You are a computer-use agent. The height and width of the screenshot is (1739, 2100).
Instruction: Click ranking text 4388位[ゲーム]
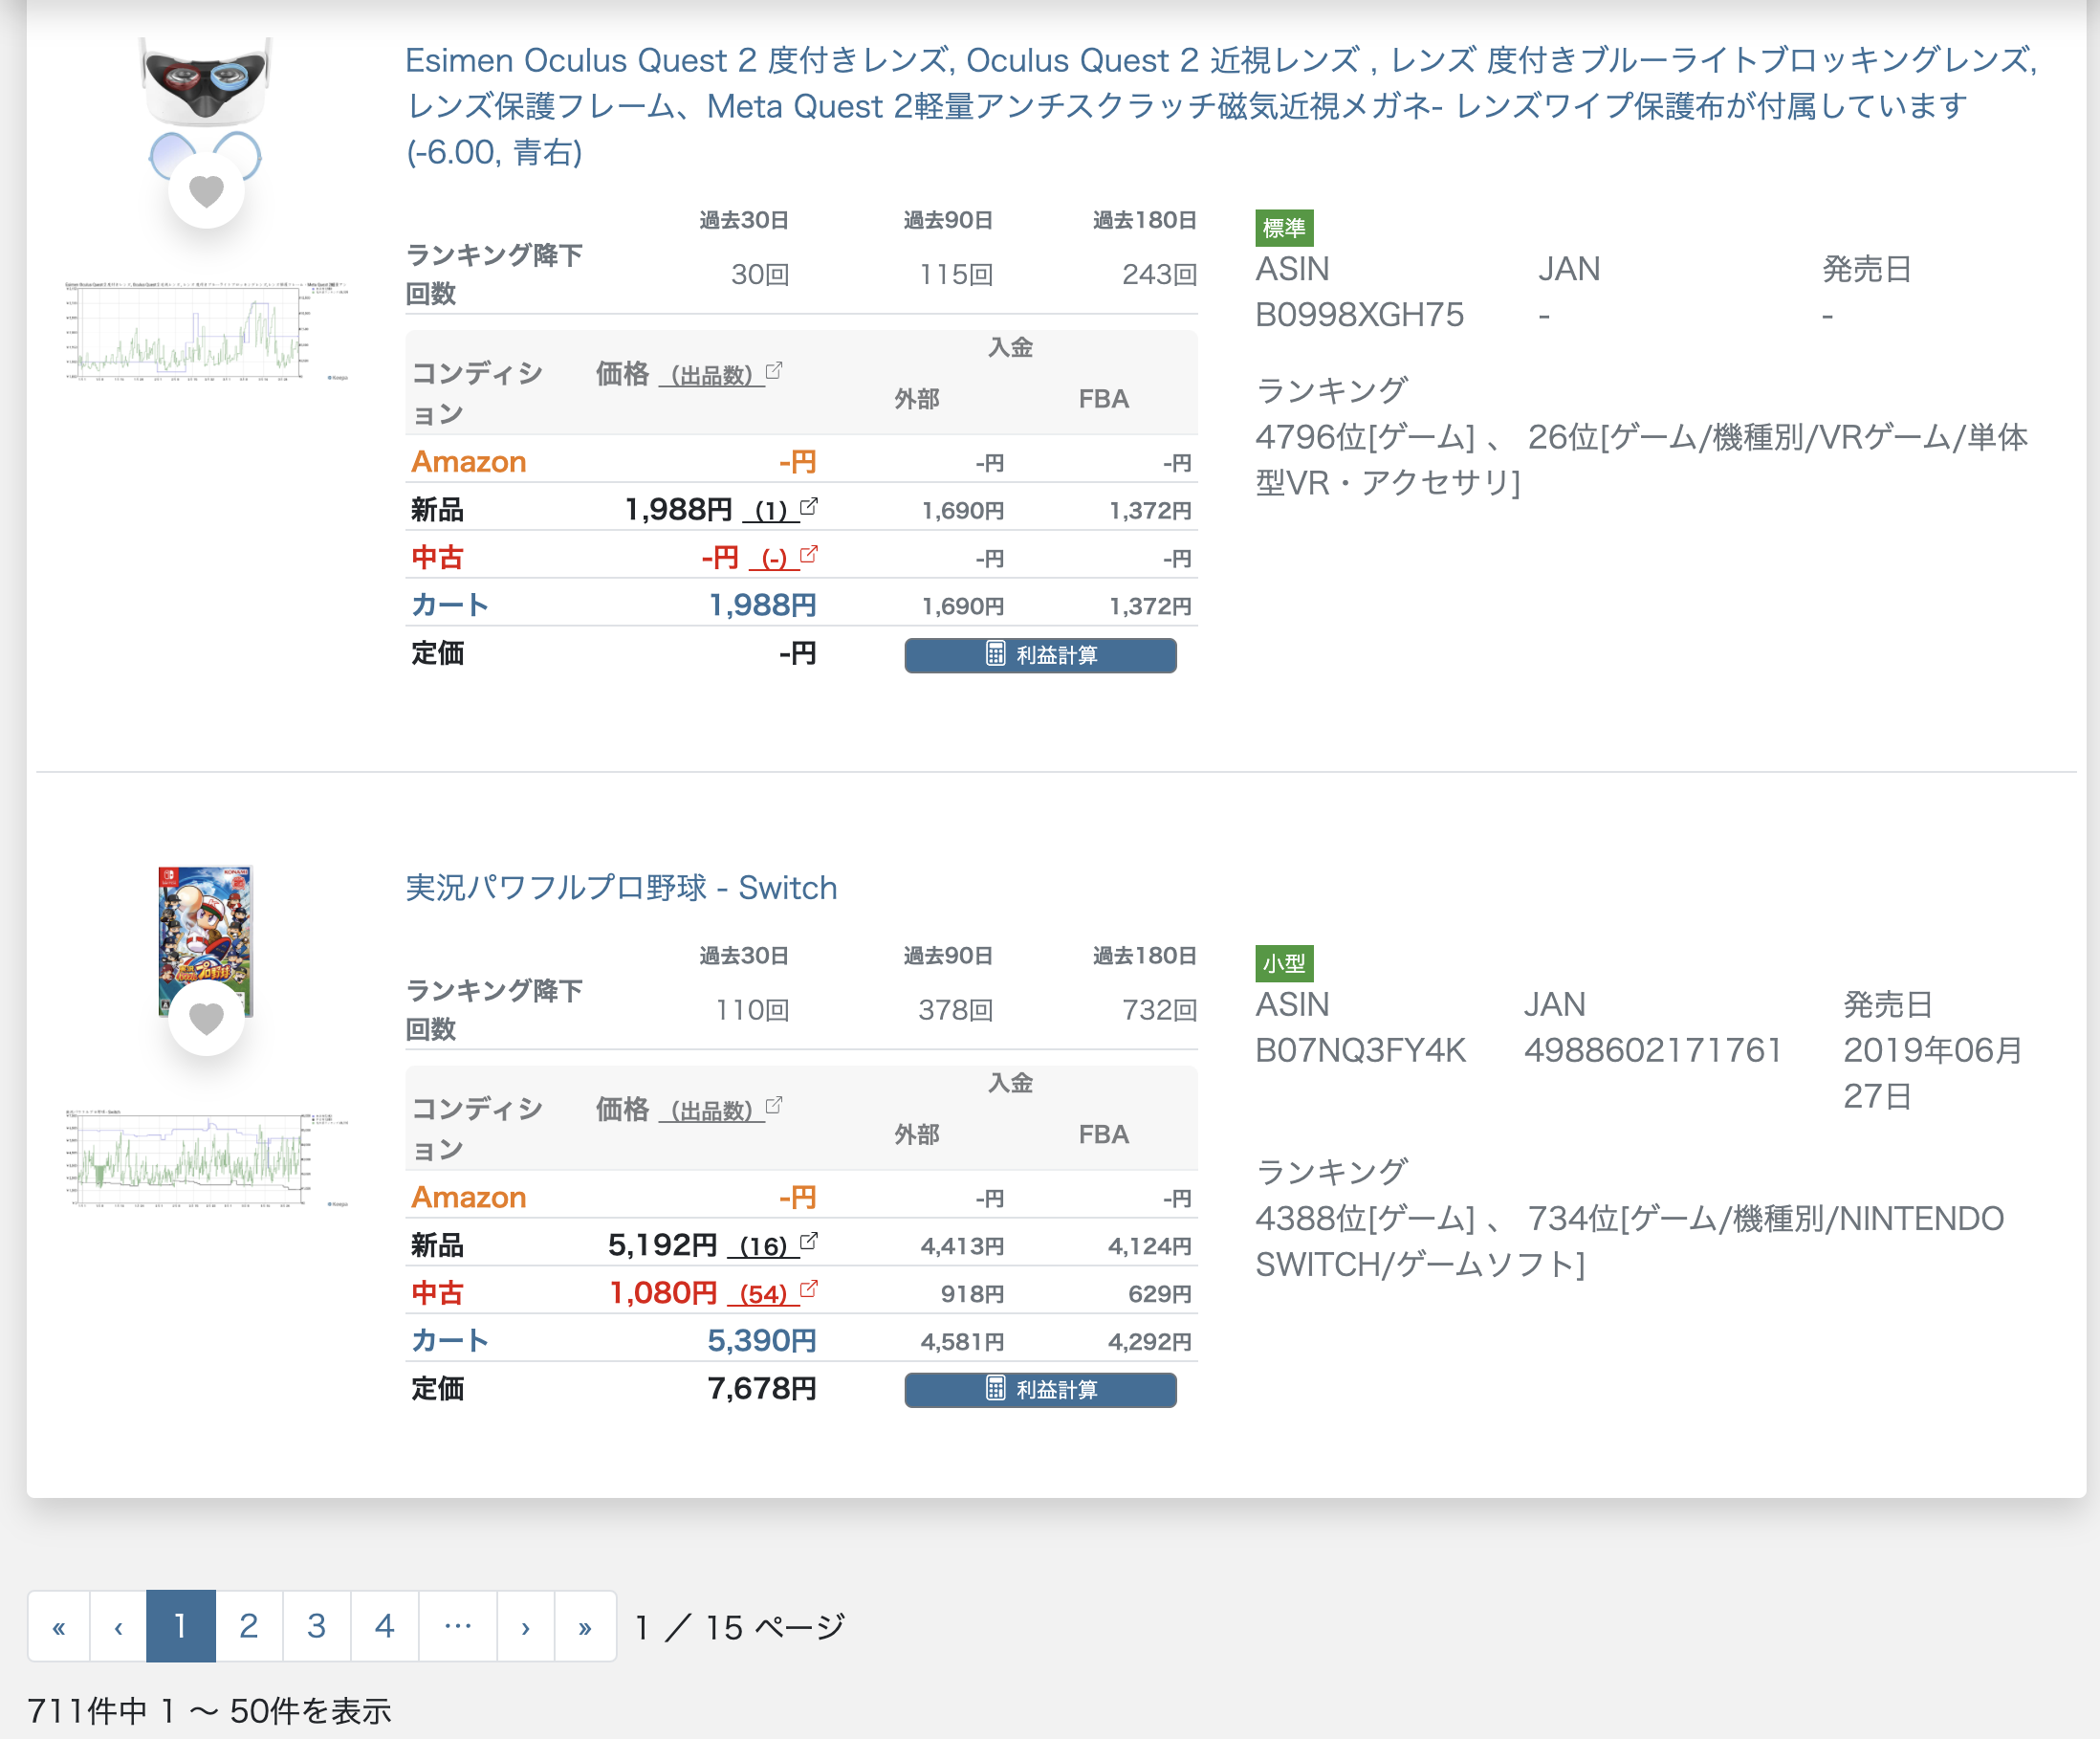[1365, 1218]
